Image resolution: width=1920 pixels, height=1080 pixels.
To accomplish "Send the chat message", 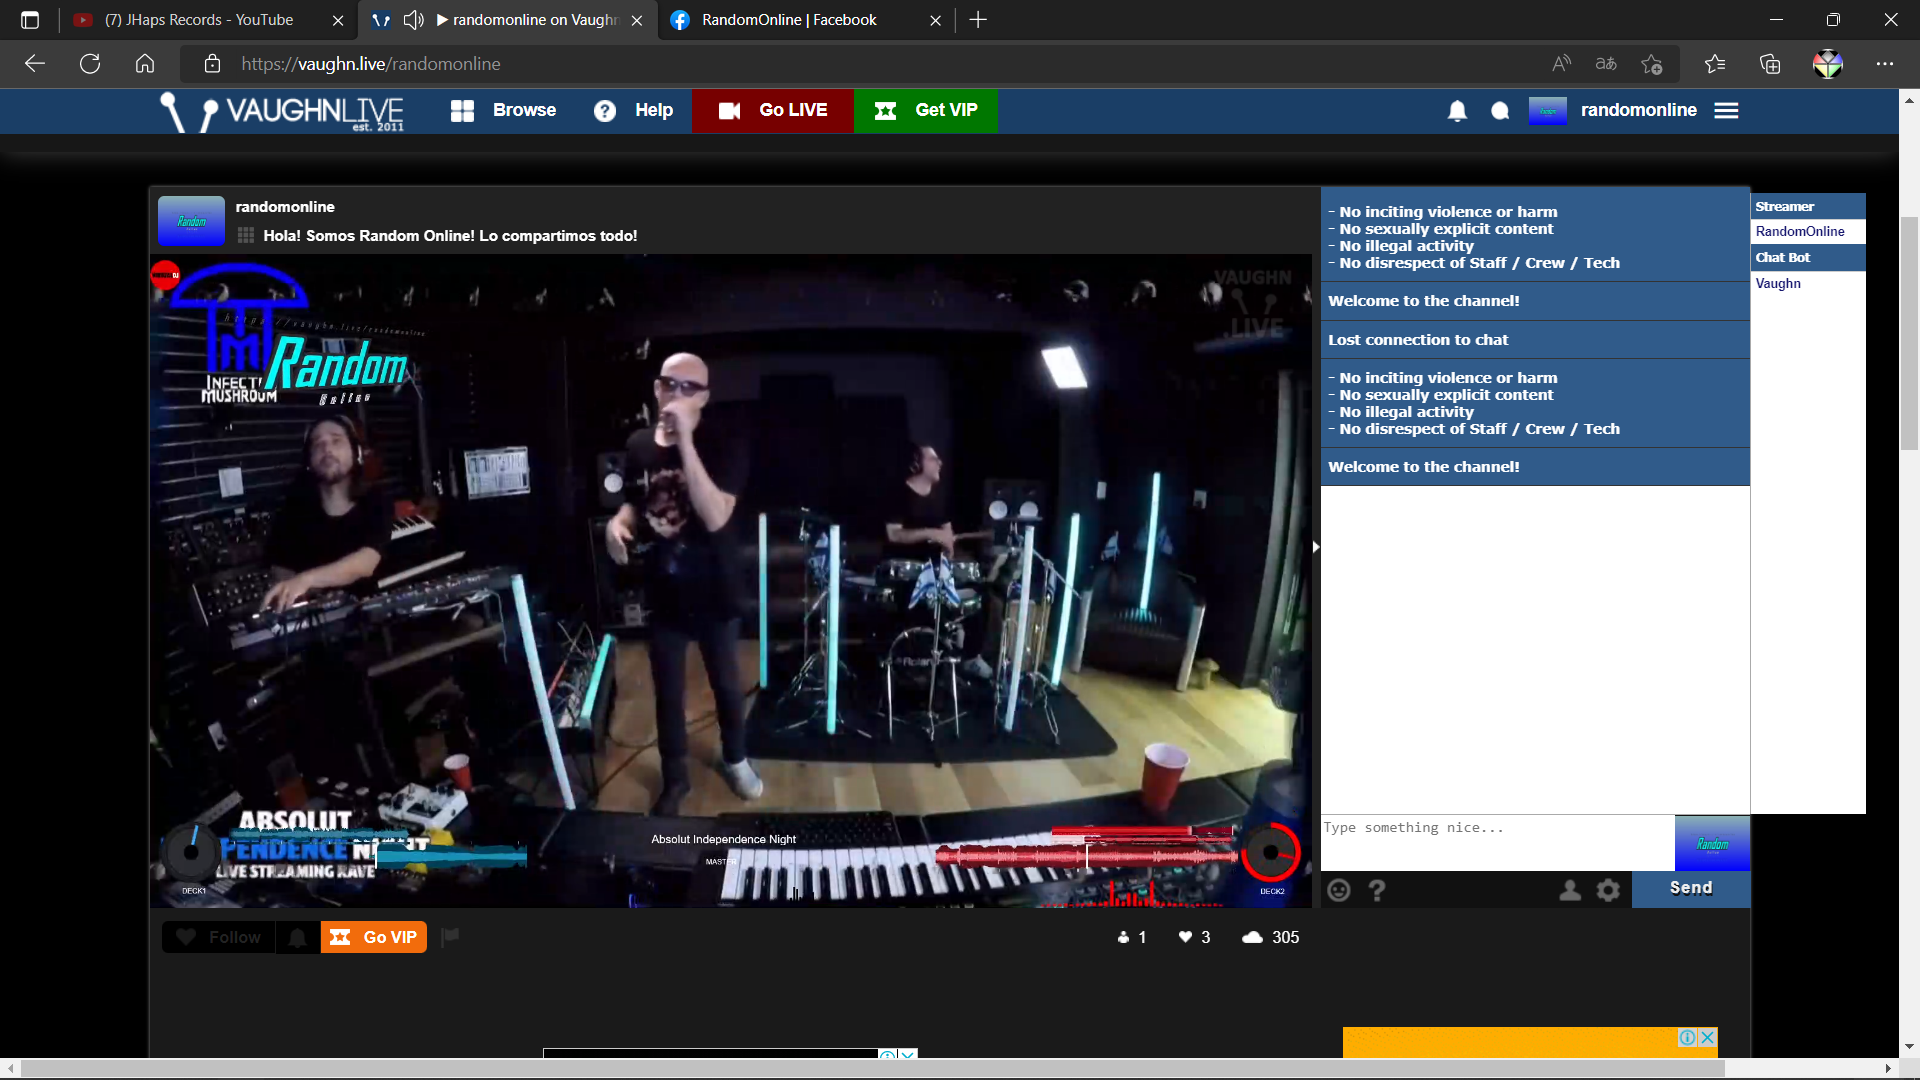I will click(1691, 888).
